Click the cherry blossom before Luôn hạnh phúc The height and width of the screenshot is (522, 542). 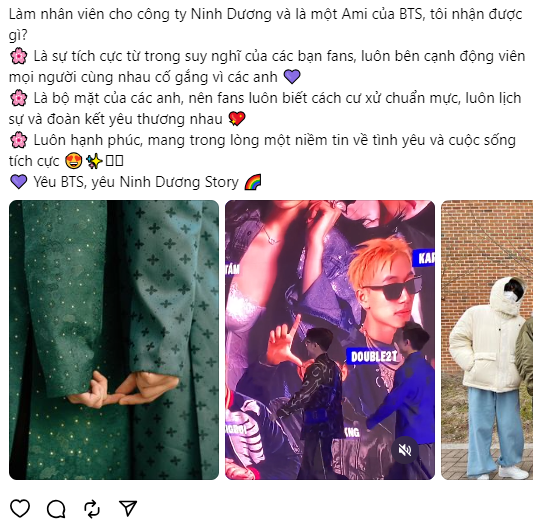pos(18,140)
